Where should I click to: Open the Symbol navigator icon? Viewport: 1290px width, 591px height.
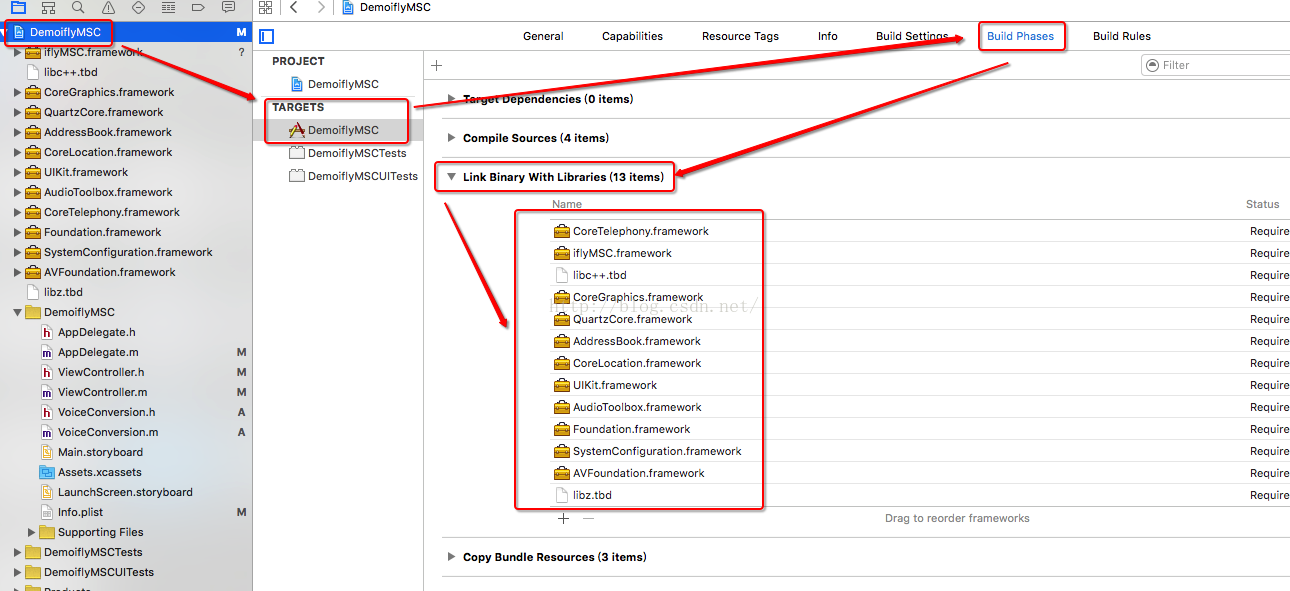[48, 7]
